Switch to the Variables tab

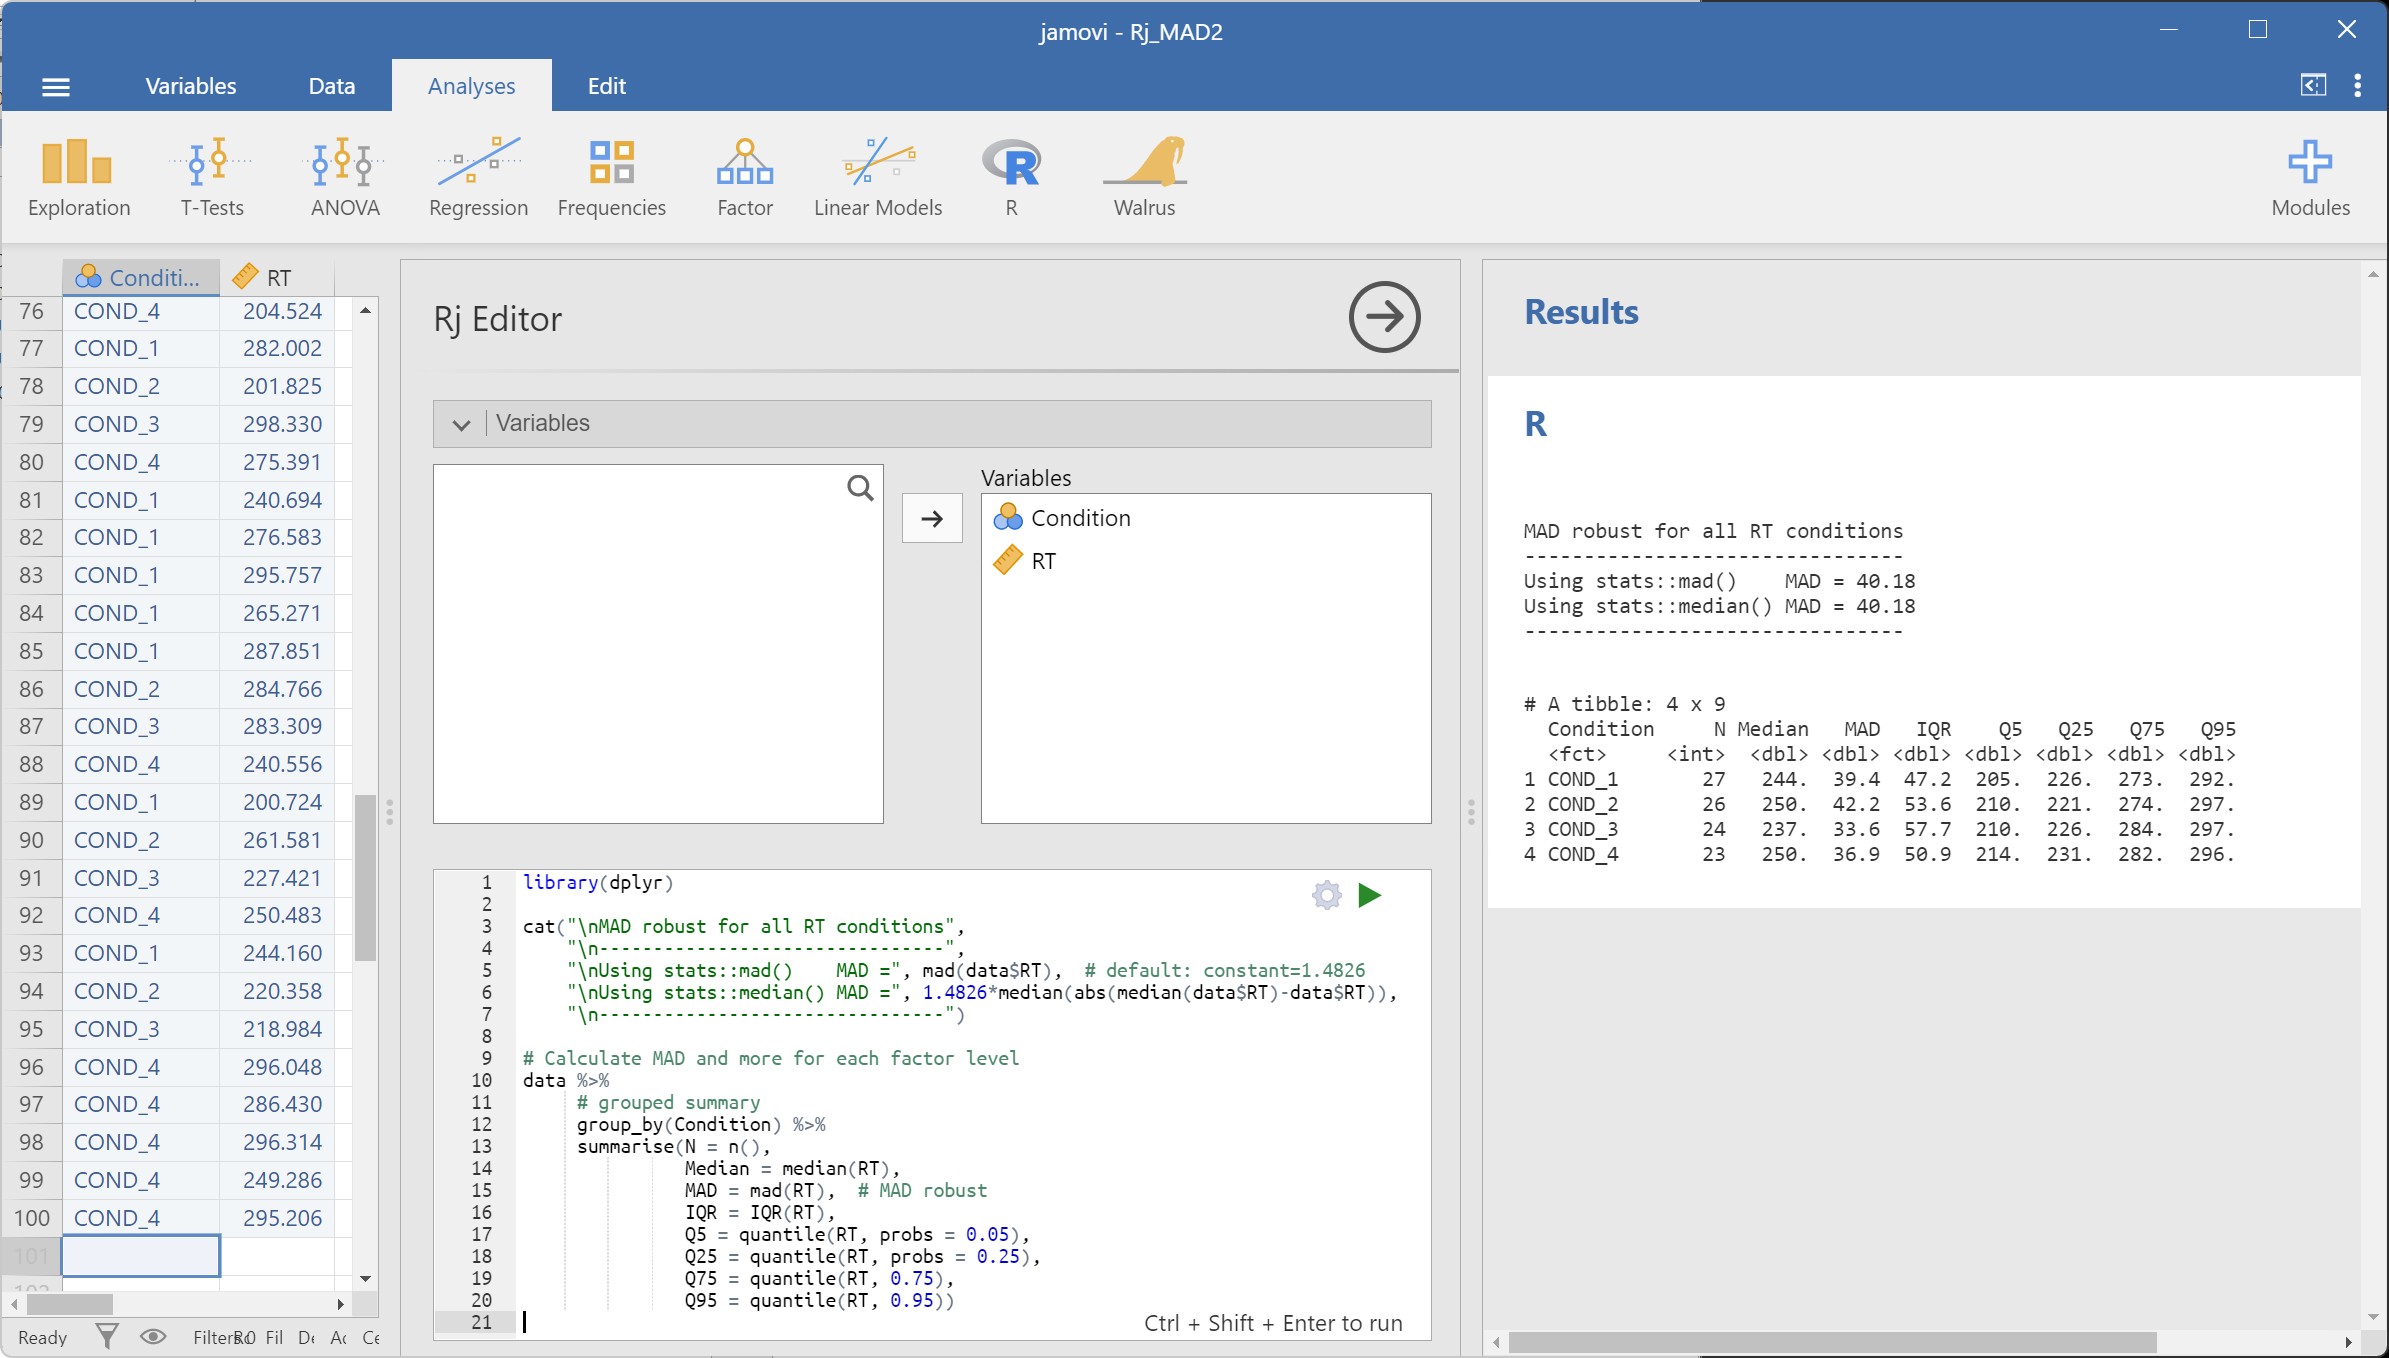192,84
